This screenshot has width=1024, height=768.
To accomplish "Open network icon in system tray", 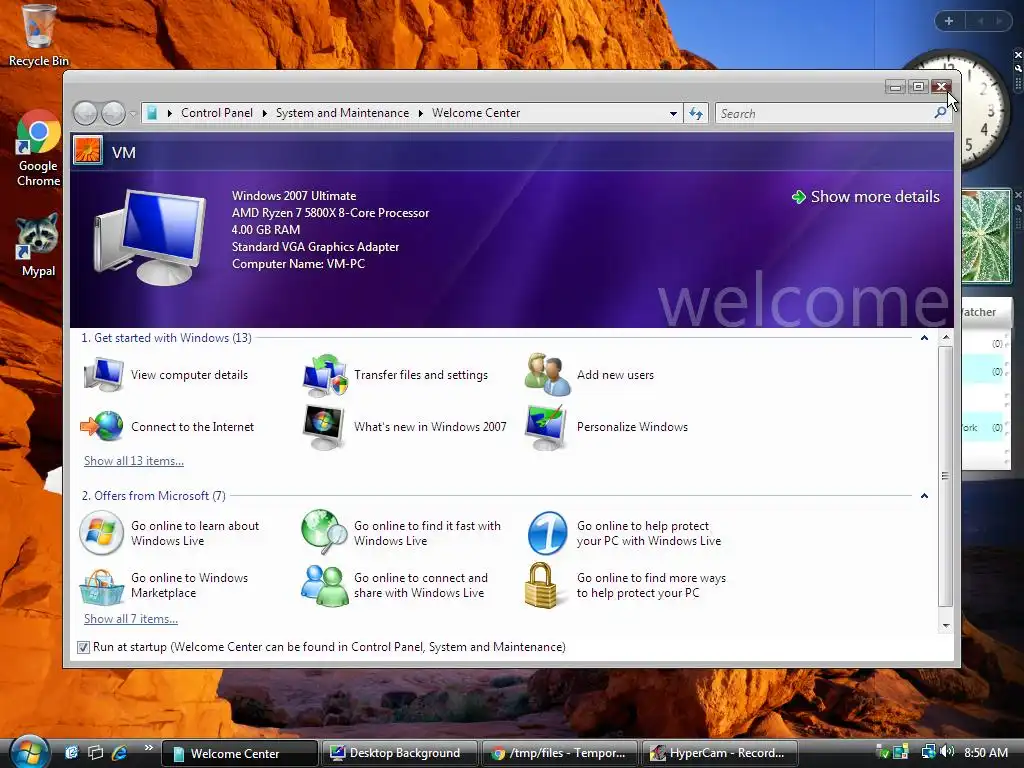I will 928,752.
